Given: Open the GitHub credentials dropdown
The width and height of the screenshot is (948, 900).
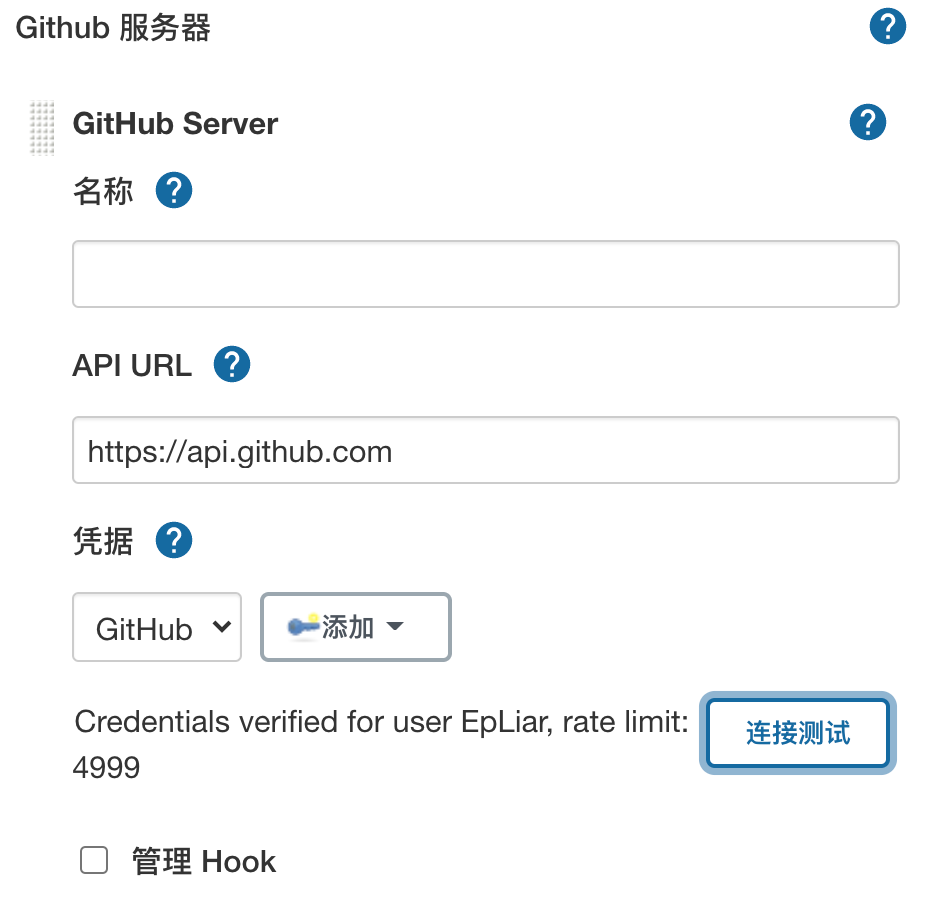Looking at the screenshot, I should (x=157, y=628).
